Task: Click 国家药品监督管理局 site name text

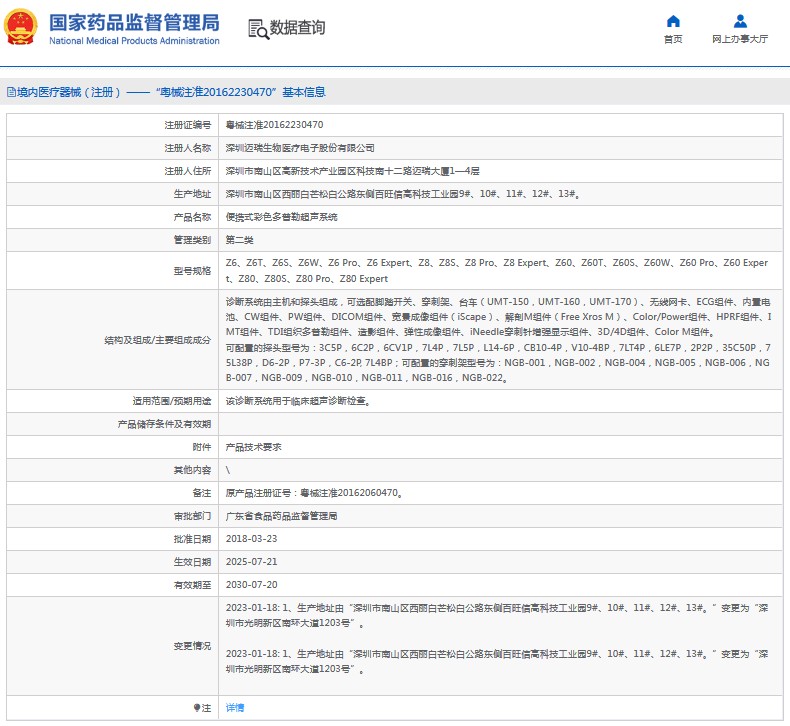Action: point(133,21)
